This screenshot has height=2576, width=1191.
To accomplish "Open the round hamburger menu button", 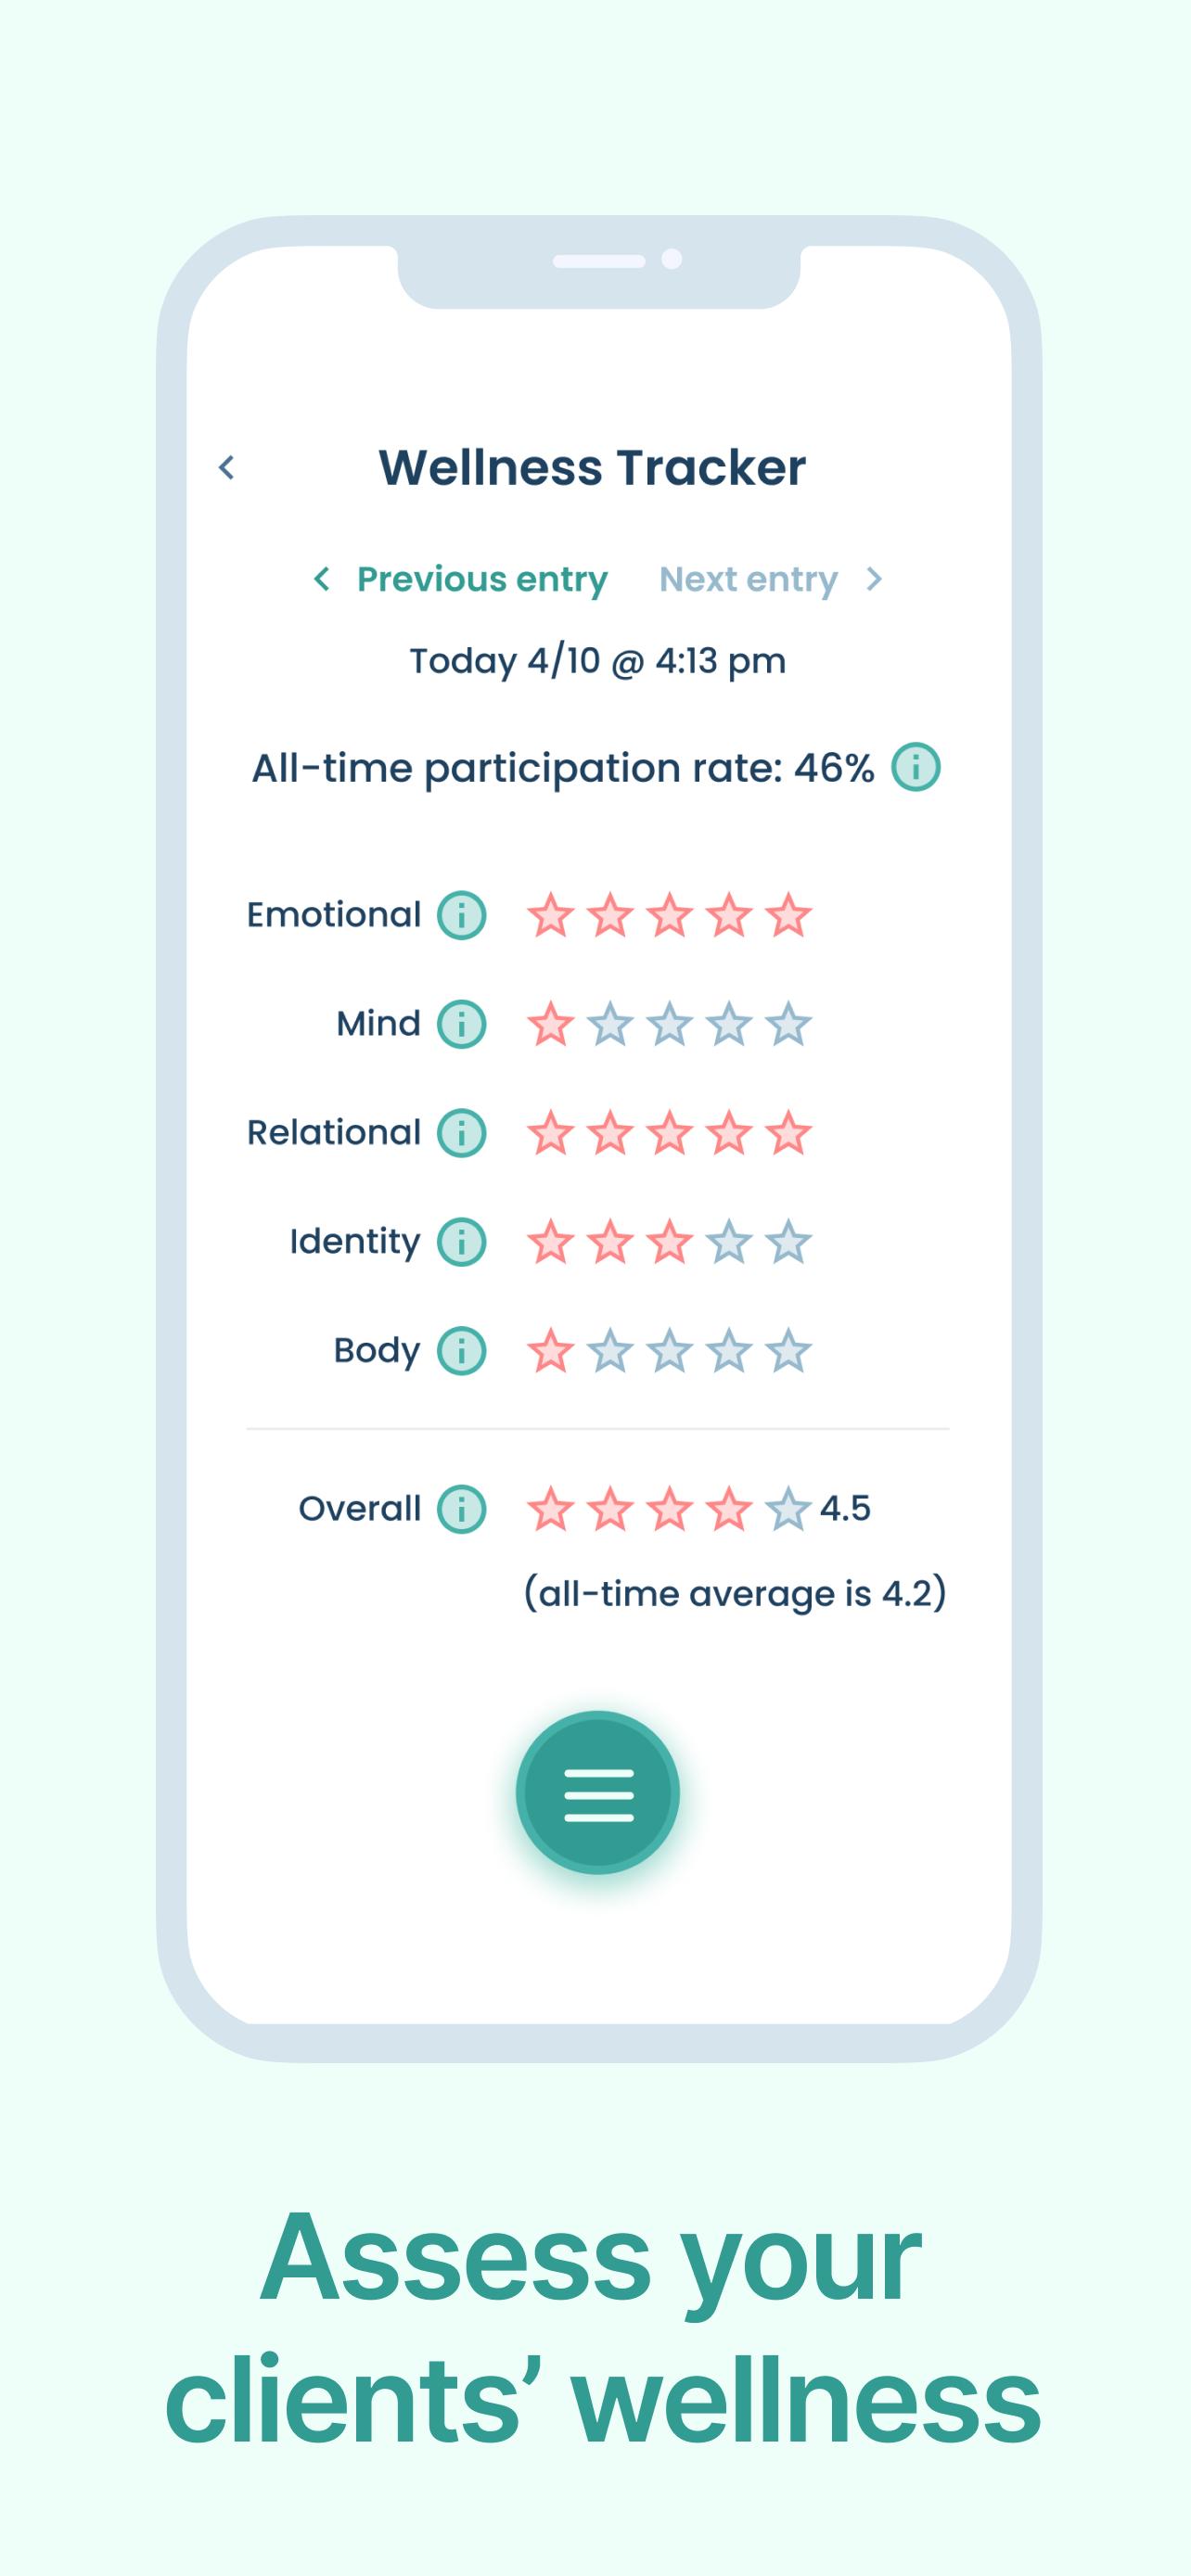I will pyautogui.click(x=598, y=1792).
